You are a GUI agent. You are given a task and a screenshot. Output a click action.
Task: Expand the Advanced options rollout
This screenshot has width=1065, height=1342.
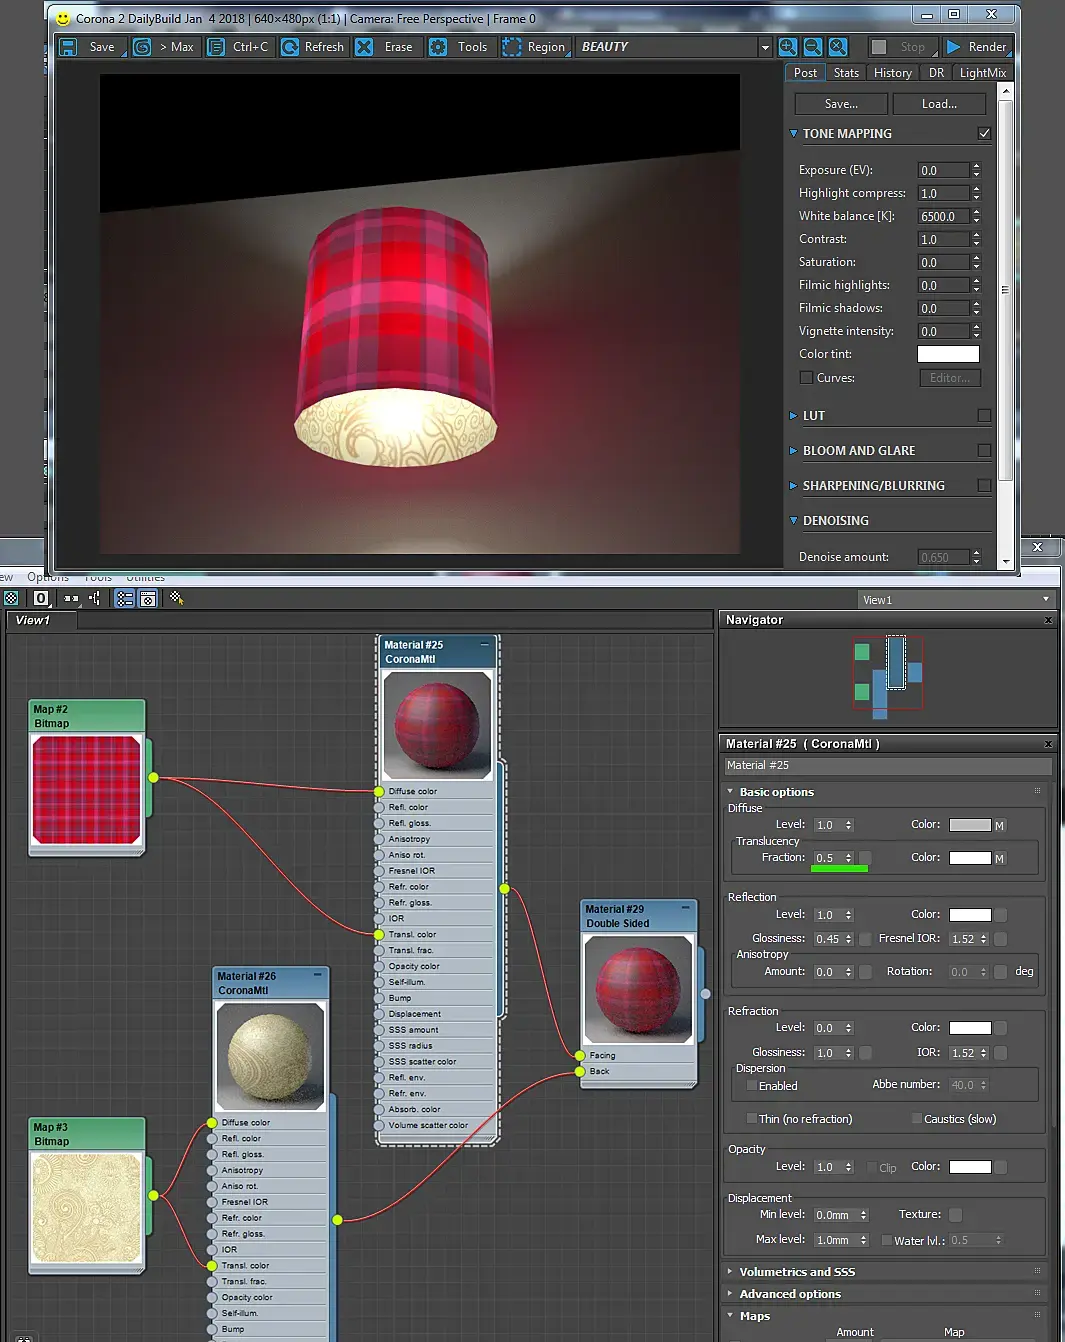click(731, 1293)
